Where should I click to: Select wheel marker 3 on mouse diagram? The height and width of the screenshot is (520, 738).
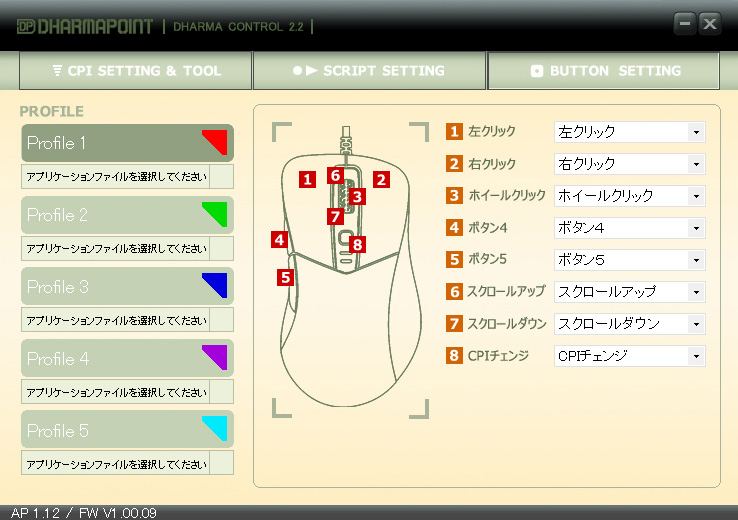click(x=356, y=197)
